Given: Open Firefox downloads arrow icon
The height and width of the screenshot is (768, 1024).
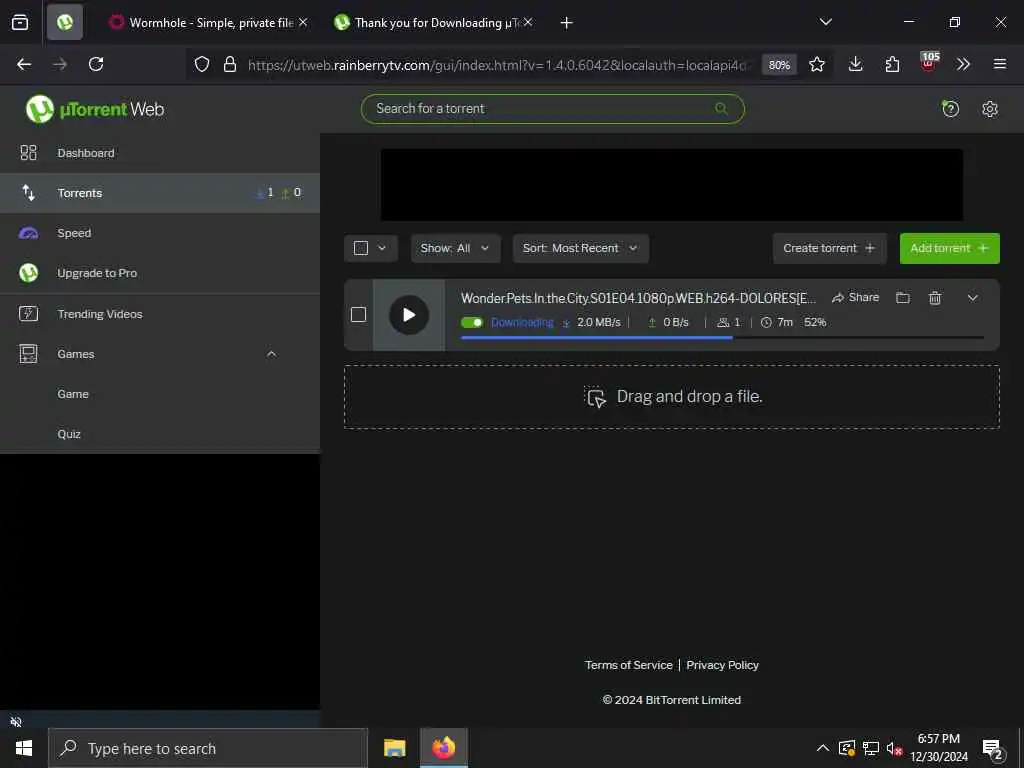Looking at the screenshot, I should click(856, 64).
